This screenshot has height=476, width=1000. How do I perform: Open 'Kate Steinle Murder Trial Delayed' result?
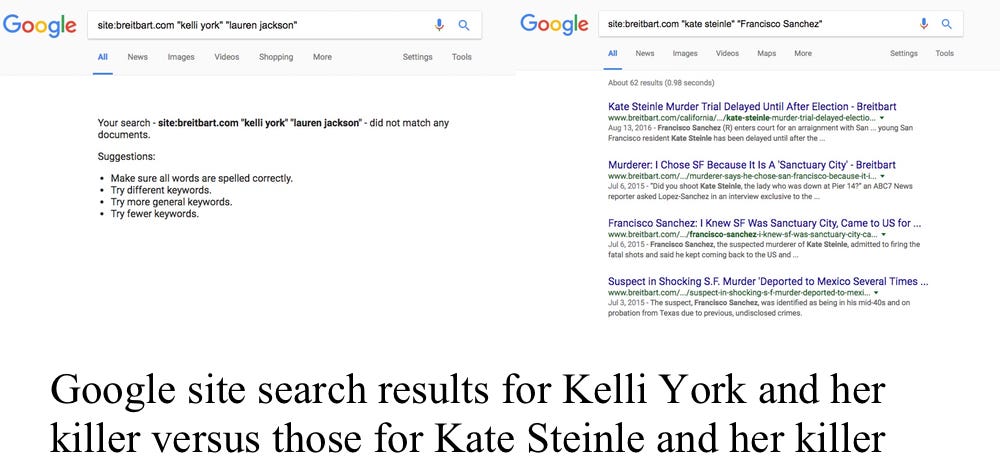753,107
